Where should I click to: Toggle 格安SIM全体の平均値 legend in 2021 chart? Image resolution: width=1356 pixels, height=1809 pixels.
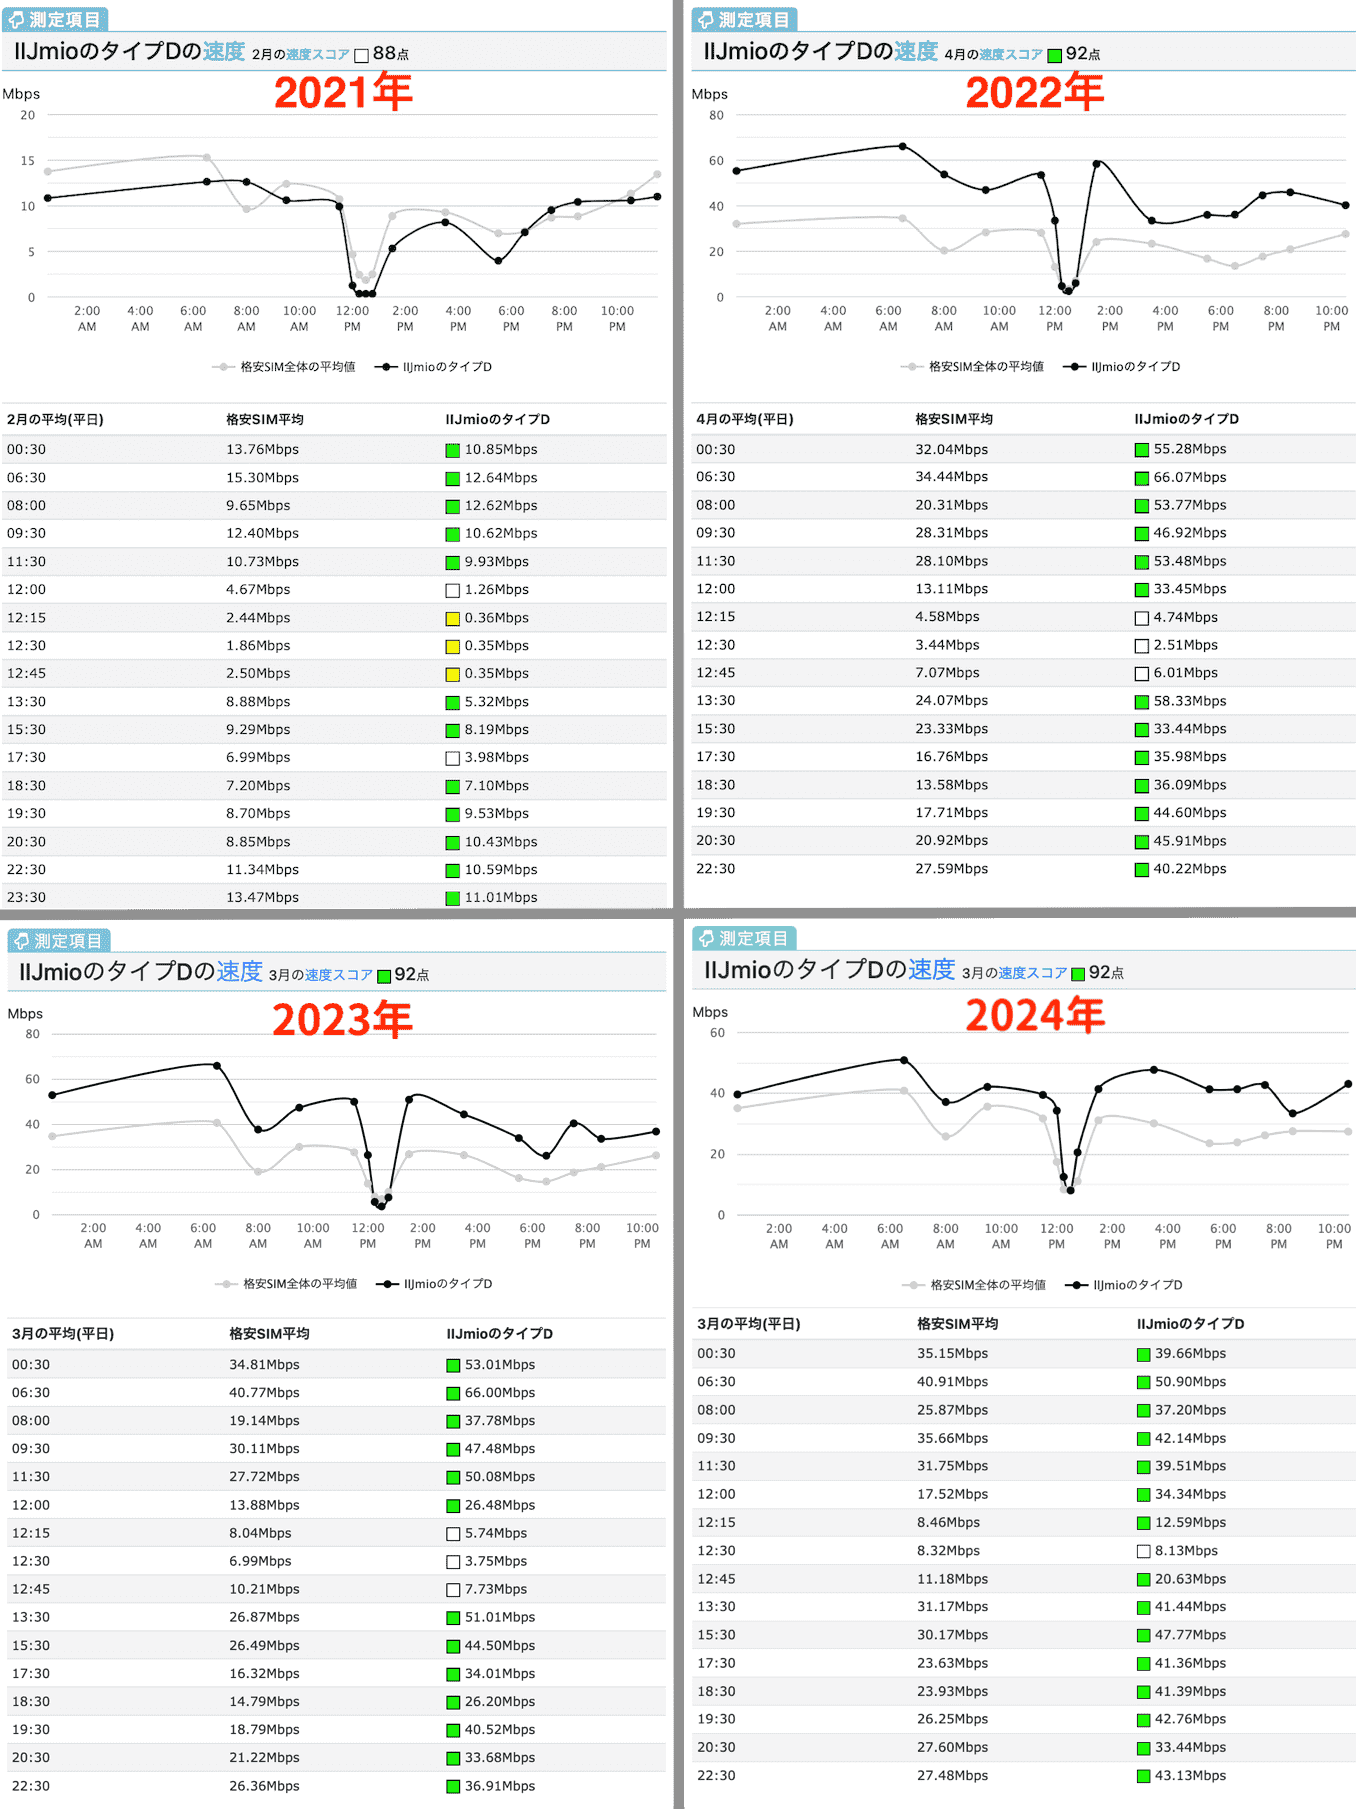coord(284,367)
